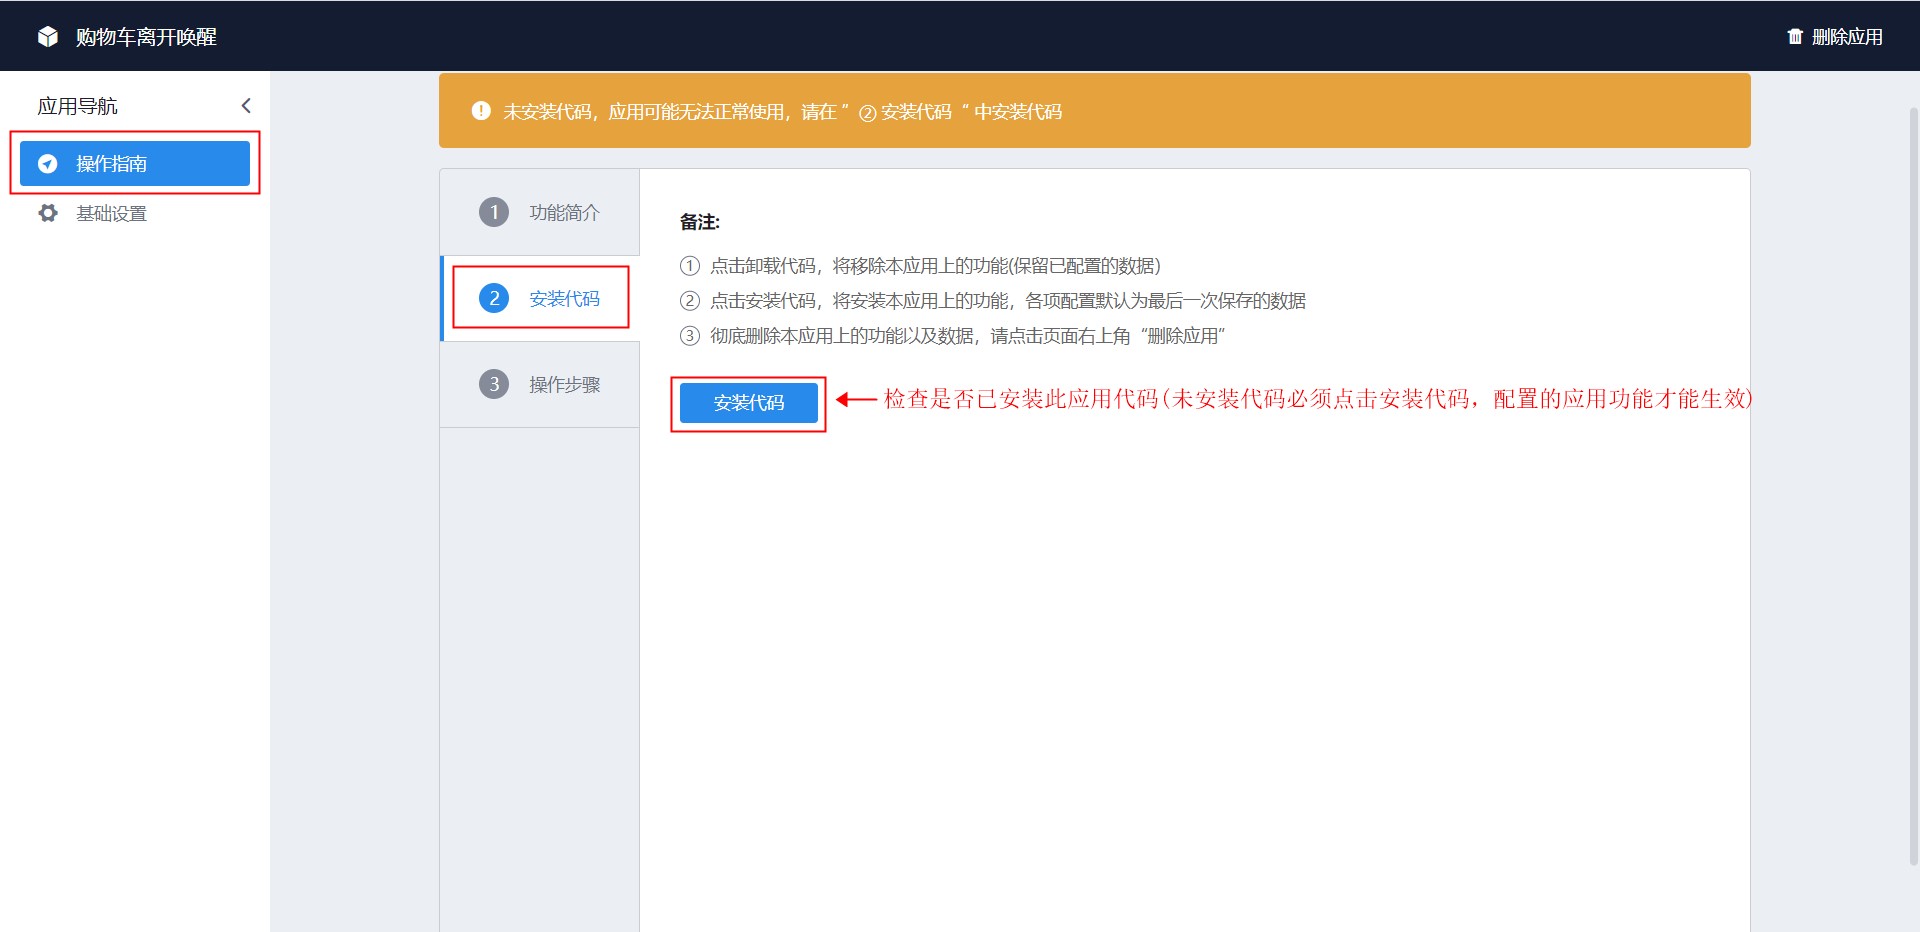Click the cube logo icon in header
The image size is (1920, 932).
48,37
